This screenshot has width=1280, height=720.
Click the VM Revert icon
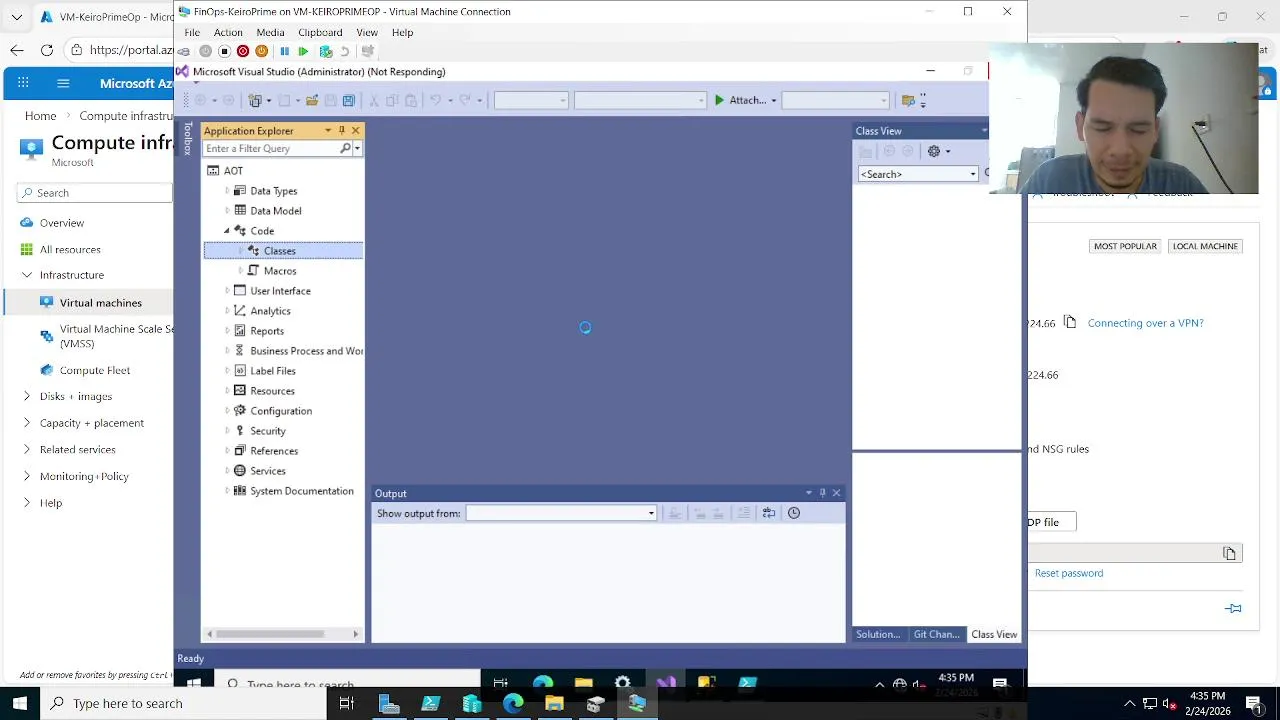(x=345, y=51)
